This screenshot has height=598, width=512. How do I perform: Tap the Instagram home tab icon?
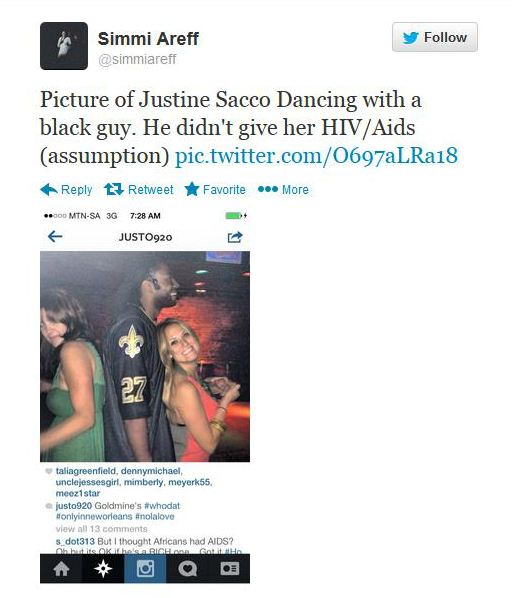pos(61,569)
